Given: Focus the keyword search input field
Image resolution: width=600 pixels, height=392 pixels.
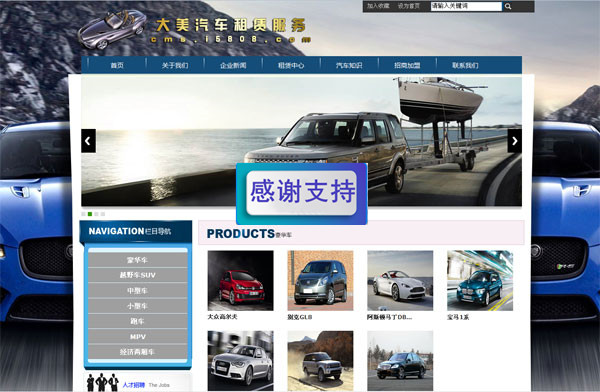Looking at the screenshot, I should (466, 6).
